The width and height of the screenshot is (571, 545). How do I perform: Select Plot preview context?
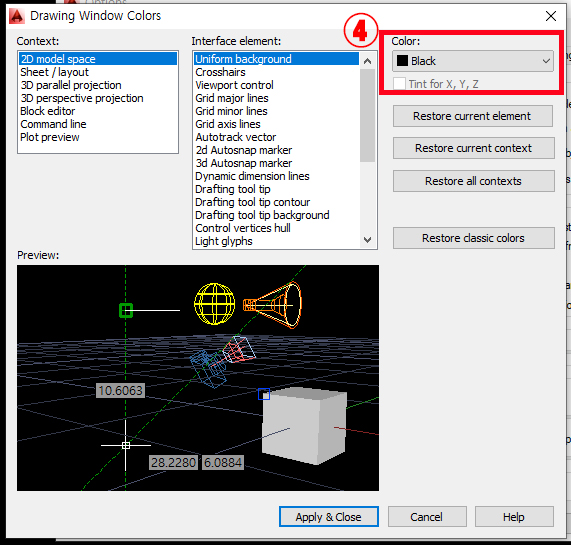tap(98, 137)
